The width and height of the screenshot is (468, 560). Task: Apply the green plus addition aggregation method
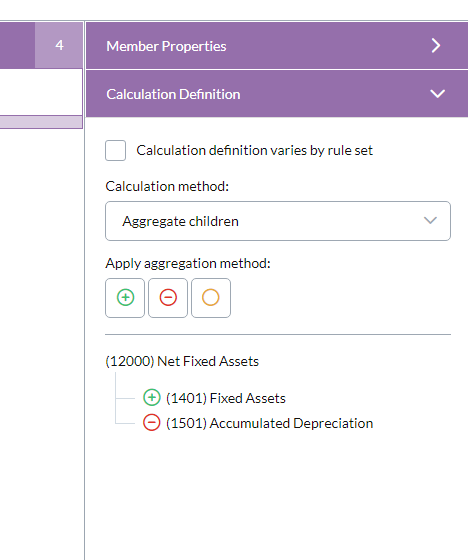[x=125, y=298]
